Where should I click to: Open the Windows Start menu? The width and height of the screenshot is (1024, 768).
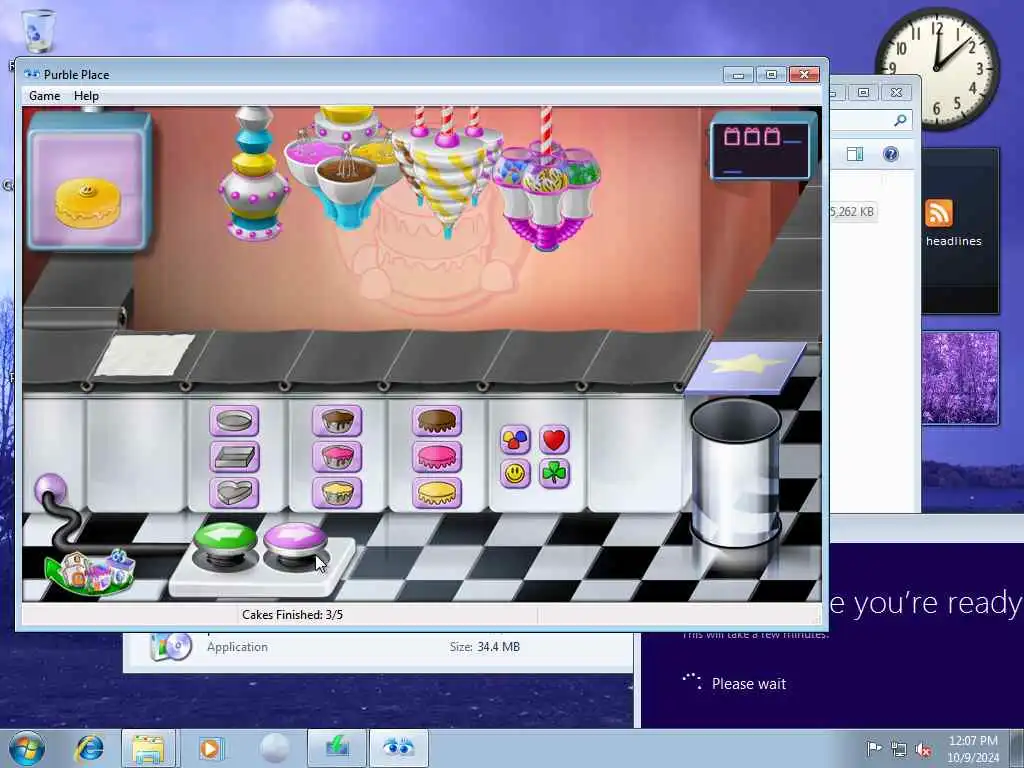(x=27, y=748)
